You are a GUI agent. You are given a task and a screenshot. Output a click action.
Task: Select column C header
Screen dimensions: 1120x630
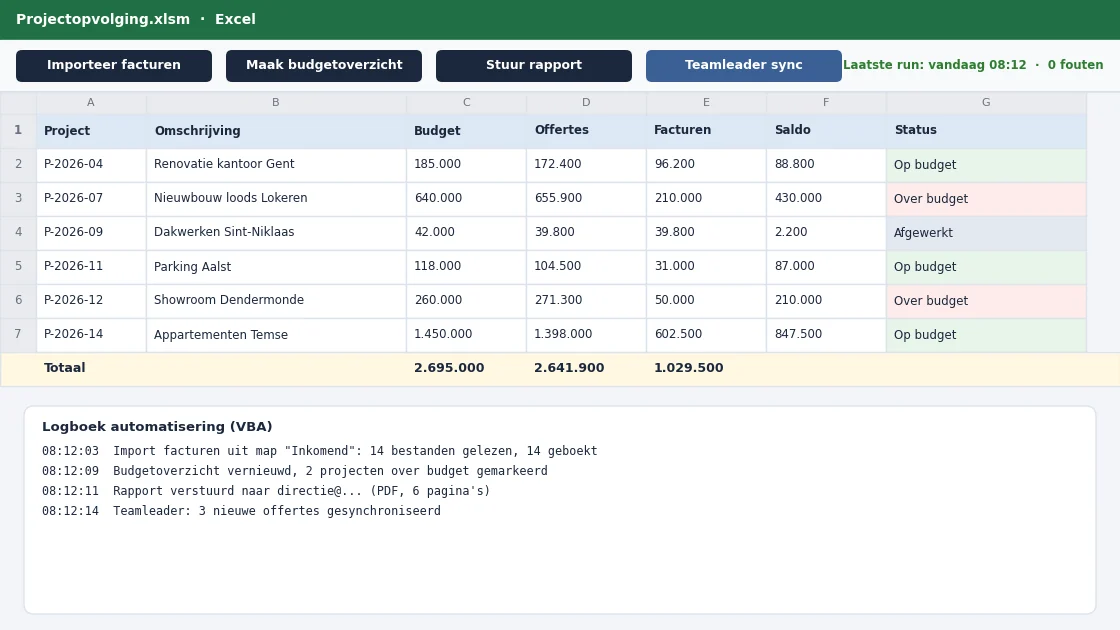[x=466, y=102]
